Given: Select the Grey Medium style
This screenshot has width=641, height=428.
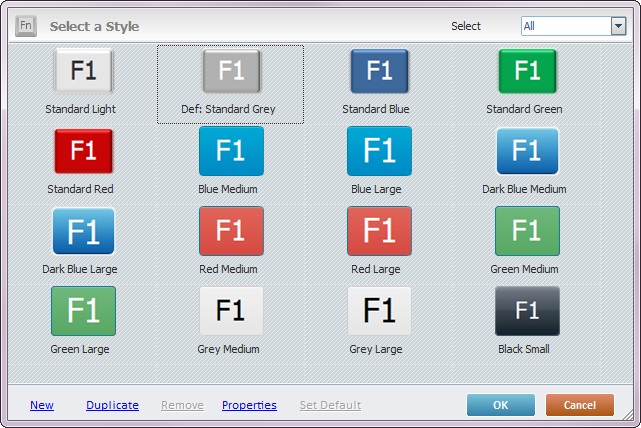Looking at the screenshot, I should 231,312.
